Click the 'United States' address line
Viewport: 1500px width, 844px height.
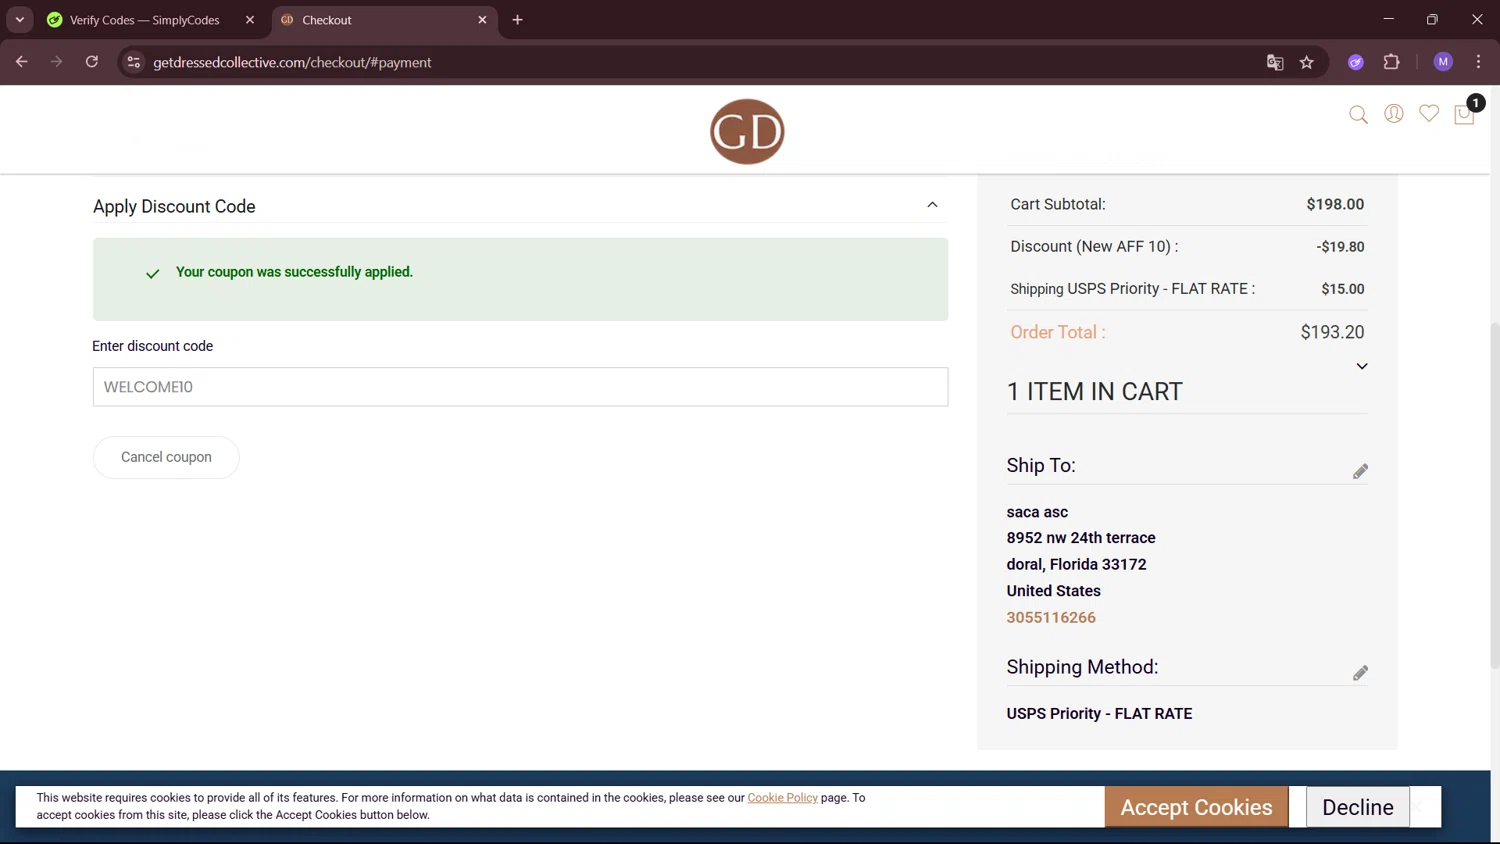point(1053,591)
